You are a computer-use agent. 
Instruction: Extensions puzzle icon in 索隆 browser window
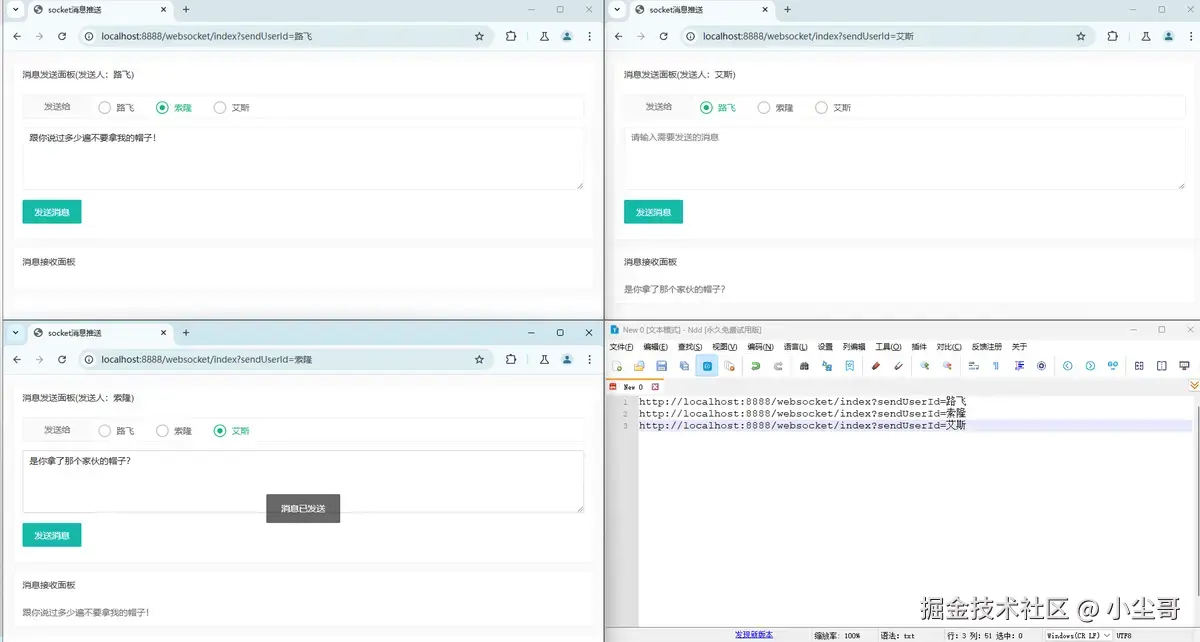(x=511, y=359)
